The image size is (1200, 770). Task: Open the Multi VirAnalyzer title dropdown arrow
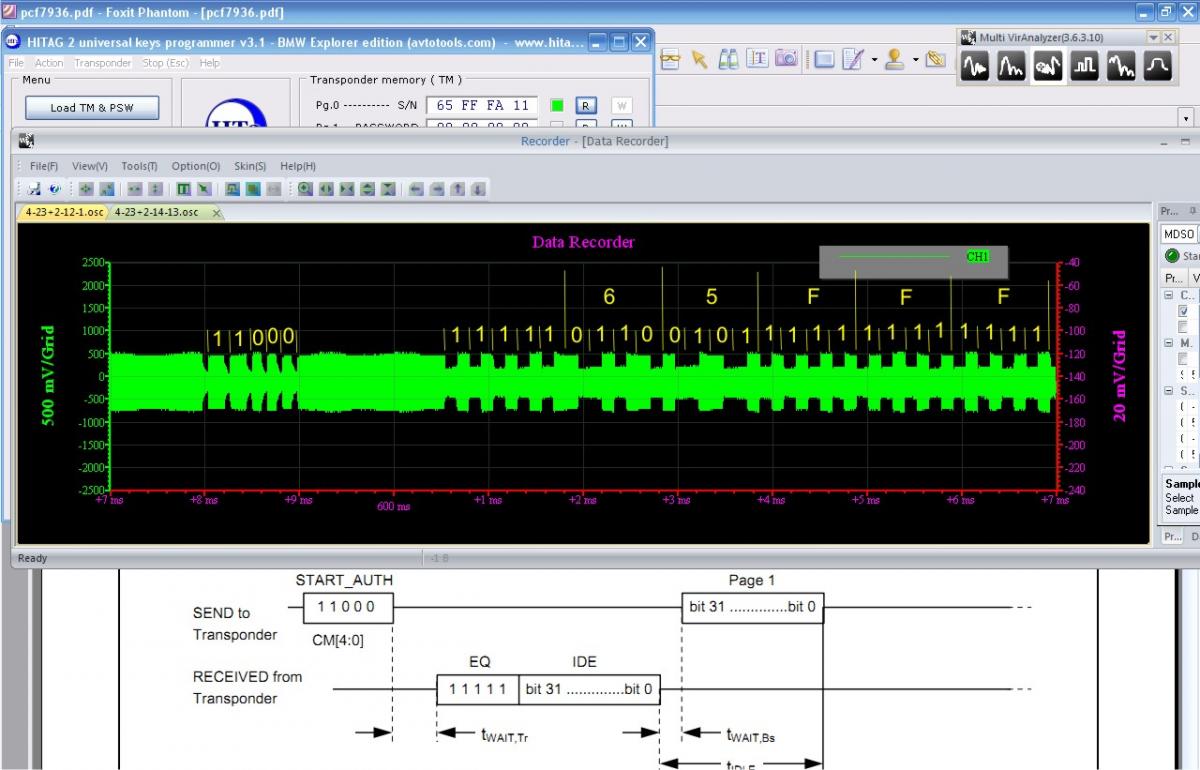point(1154,37)
